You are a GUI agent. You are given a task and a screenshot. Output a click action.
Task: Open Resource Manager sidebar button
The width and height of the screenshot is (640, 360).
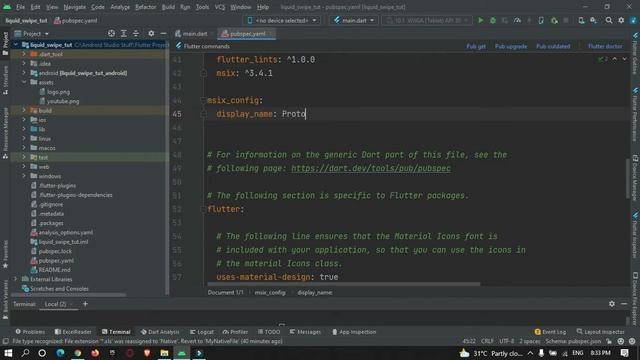5,133
